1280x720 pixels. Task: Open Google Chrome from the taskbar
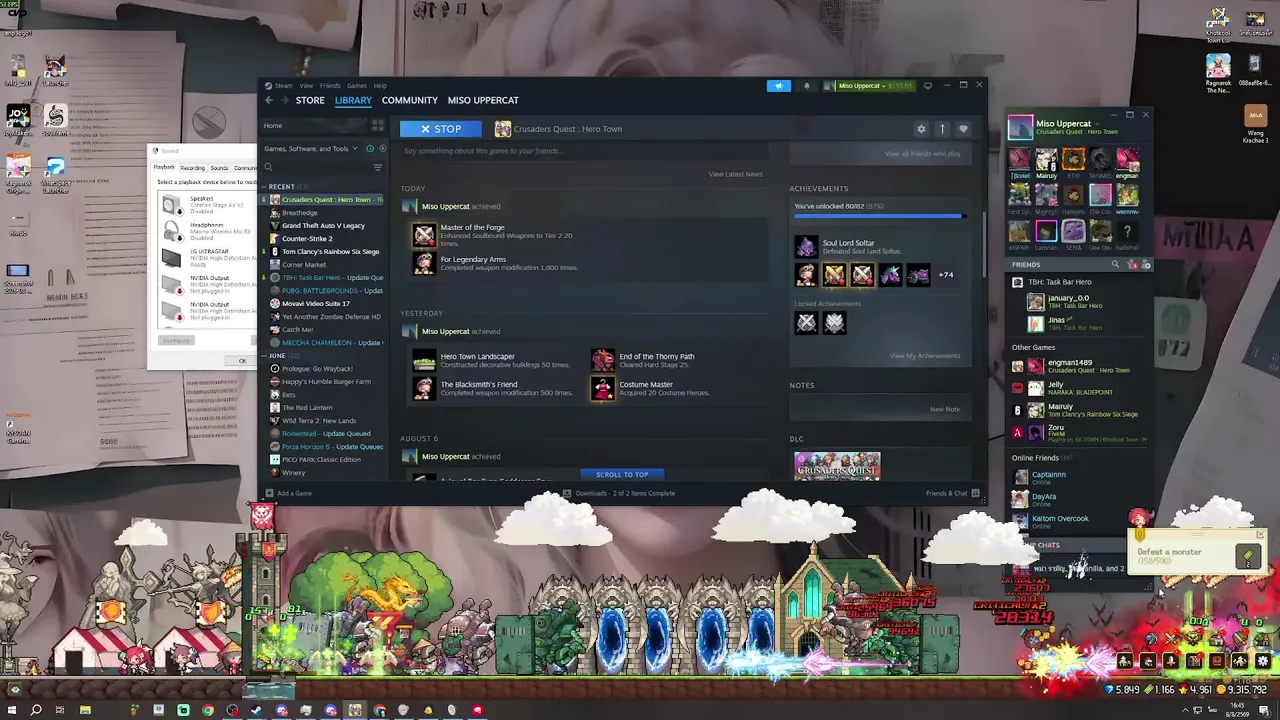208,710
